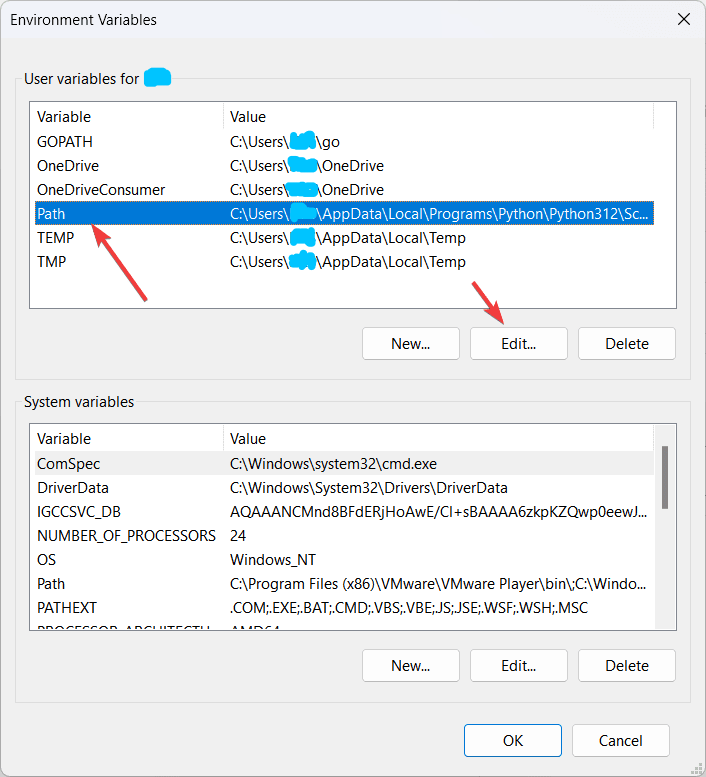Select the GOPATH user variable row
Image resolution: width=706 pixels, height=777 pixels.
[x=344, y=142]
